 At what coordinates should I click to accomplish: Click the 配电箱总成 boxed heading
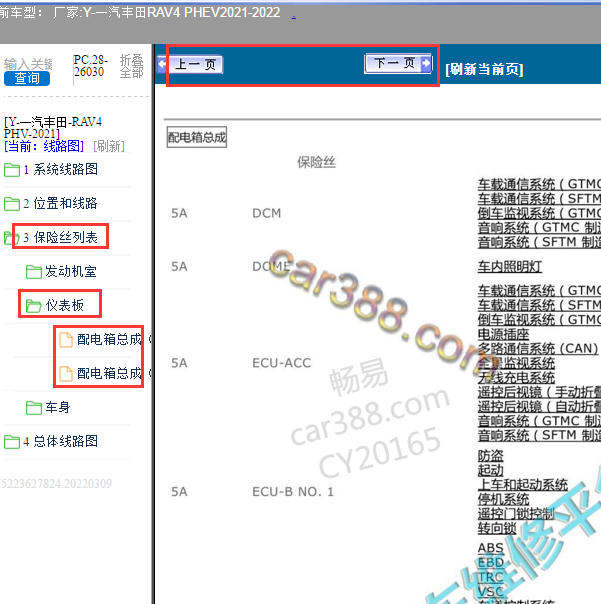coord(197,137)
